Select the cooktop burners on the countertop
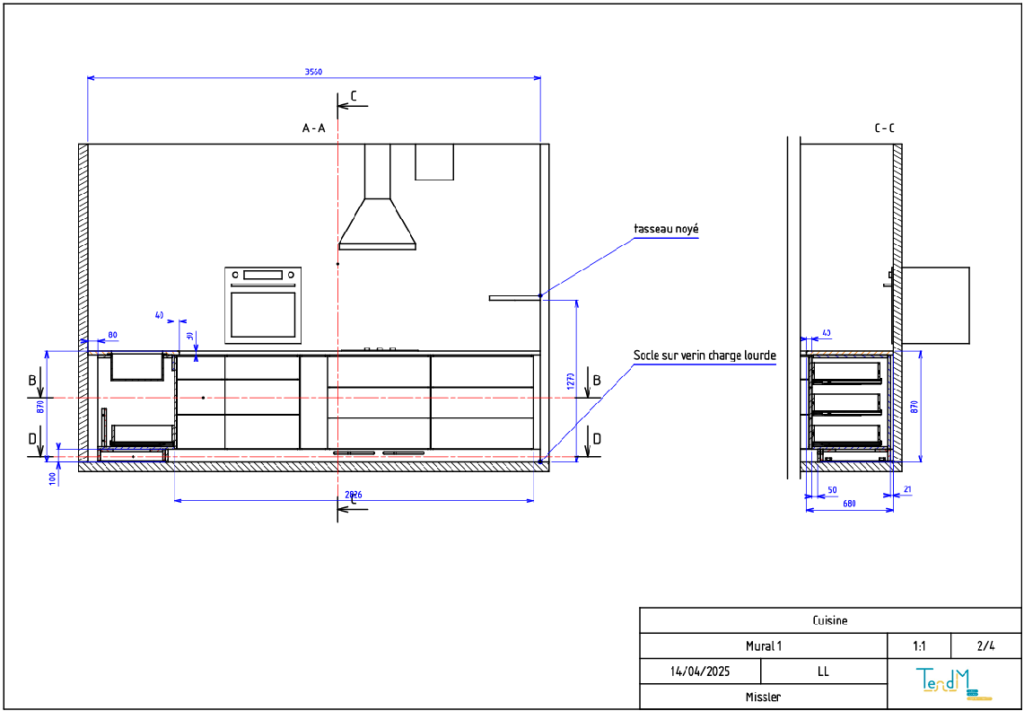The width and height of the screenshot is (1024, 711). 380,350
